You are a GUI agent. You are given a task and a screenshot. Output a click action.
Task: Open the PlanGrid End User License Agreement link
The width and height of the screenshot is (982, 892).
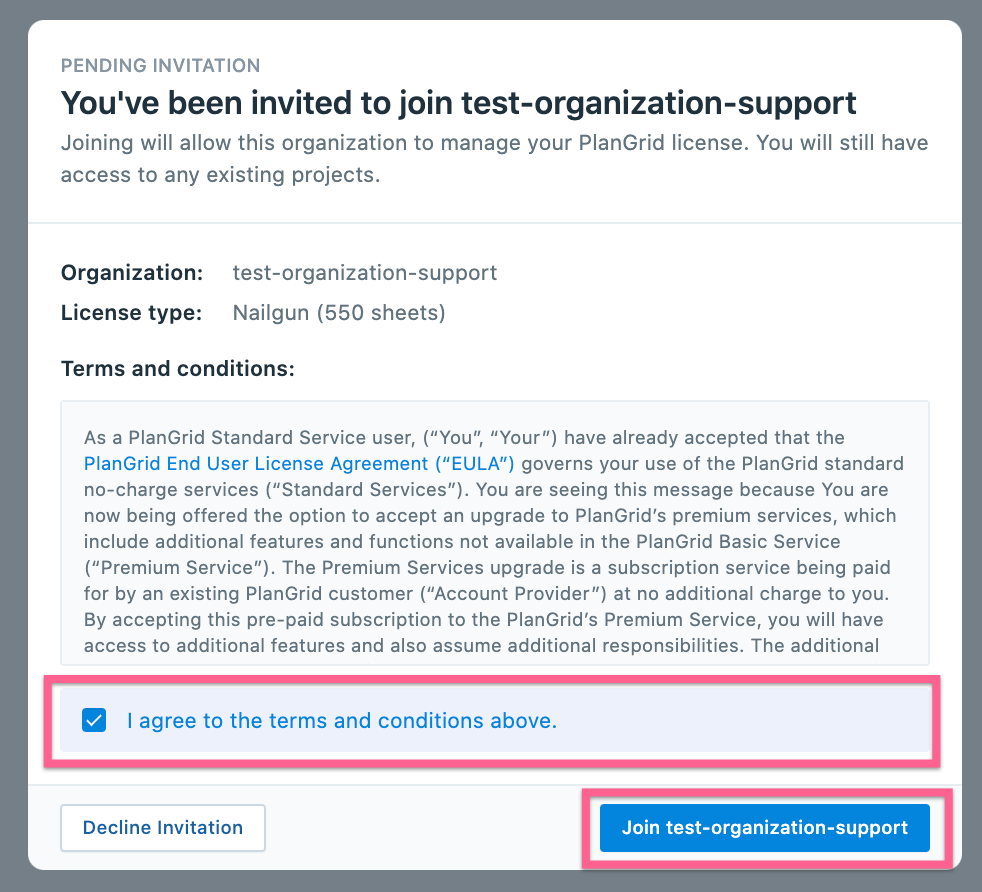coord(299,463)
